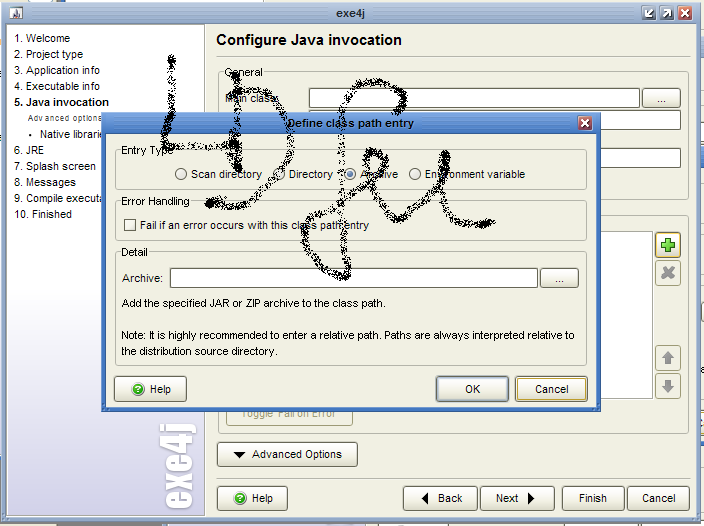The width and height of the screenshot is (704, 526).
Task: Go to step 3. Application info
Action: (x=57, y=70)
